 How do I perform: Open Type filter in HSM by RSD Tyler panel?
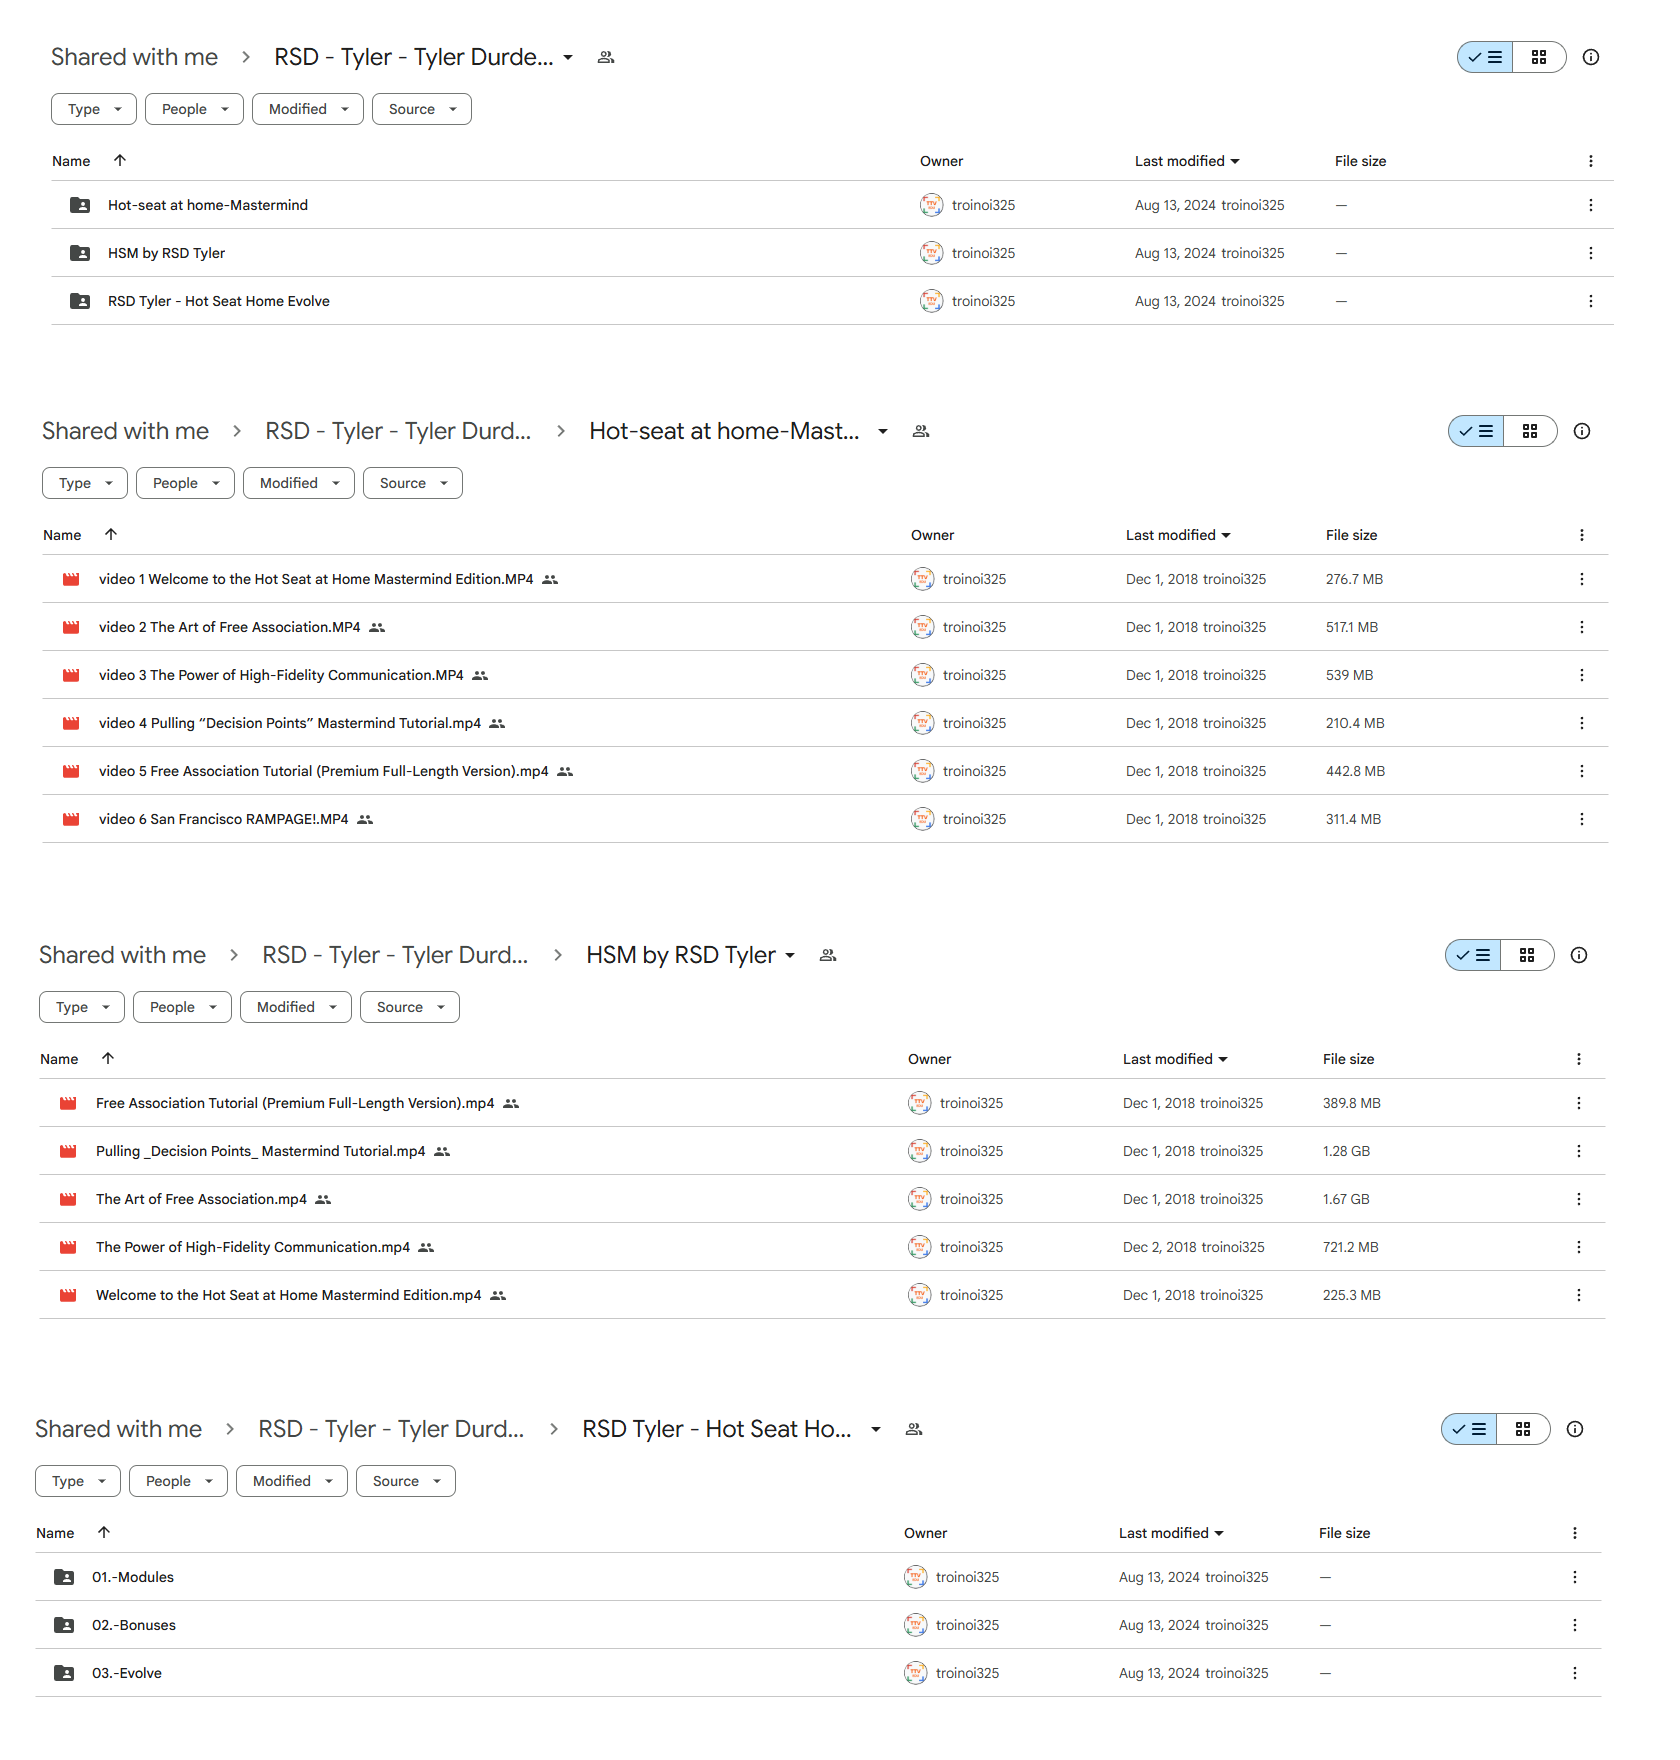click(x=82, y=1007)
